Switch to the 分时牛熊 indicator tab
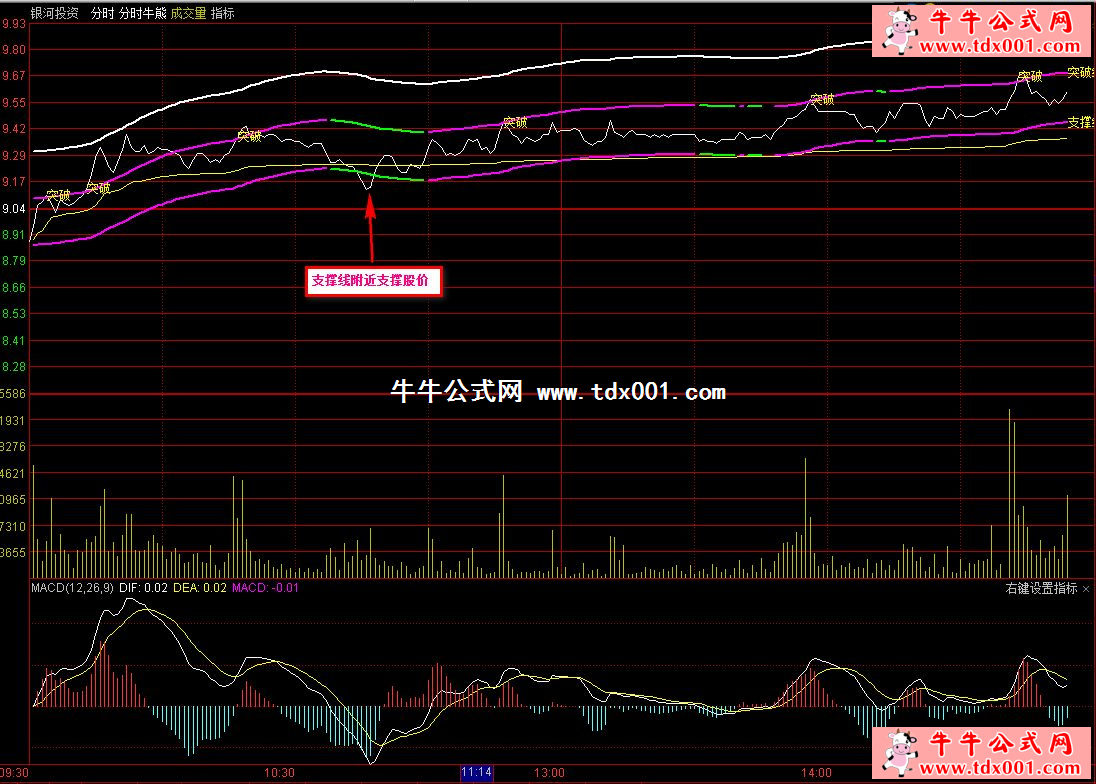Screen dimensions: 1096x784 [142, 14]
